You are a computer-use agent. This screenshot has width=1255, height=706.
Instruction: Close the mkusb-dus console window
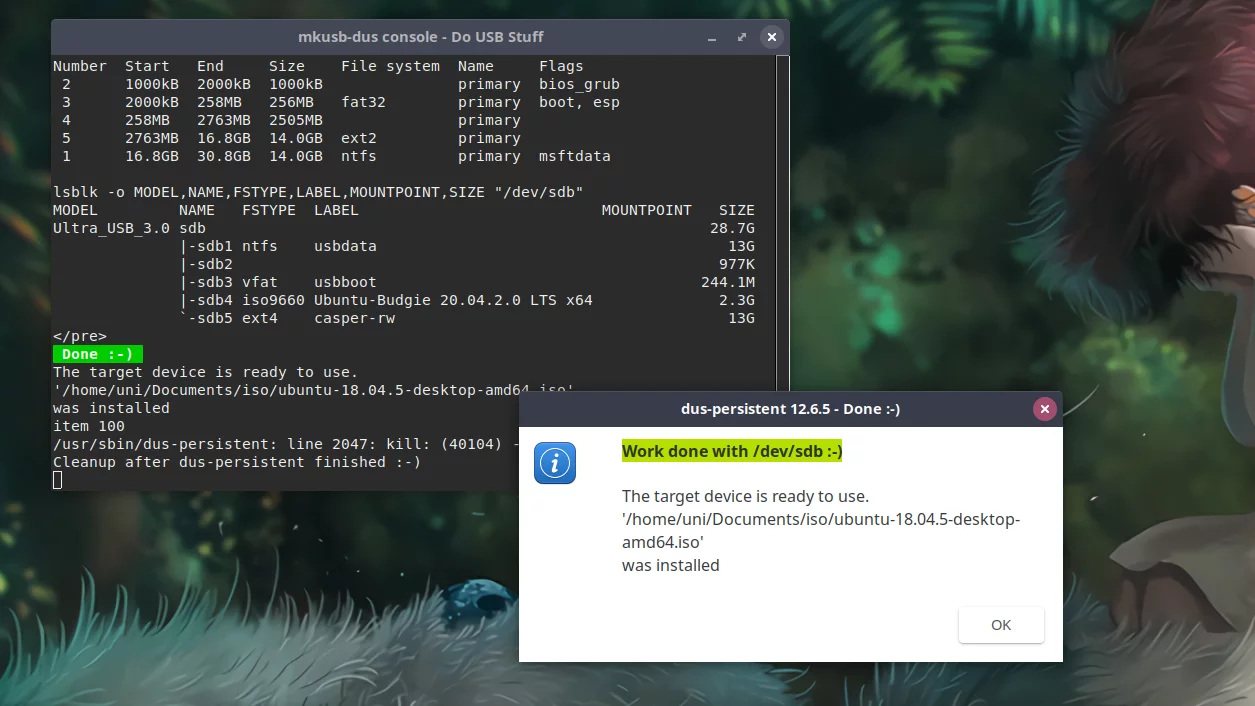tap(771, 36)
